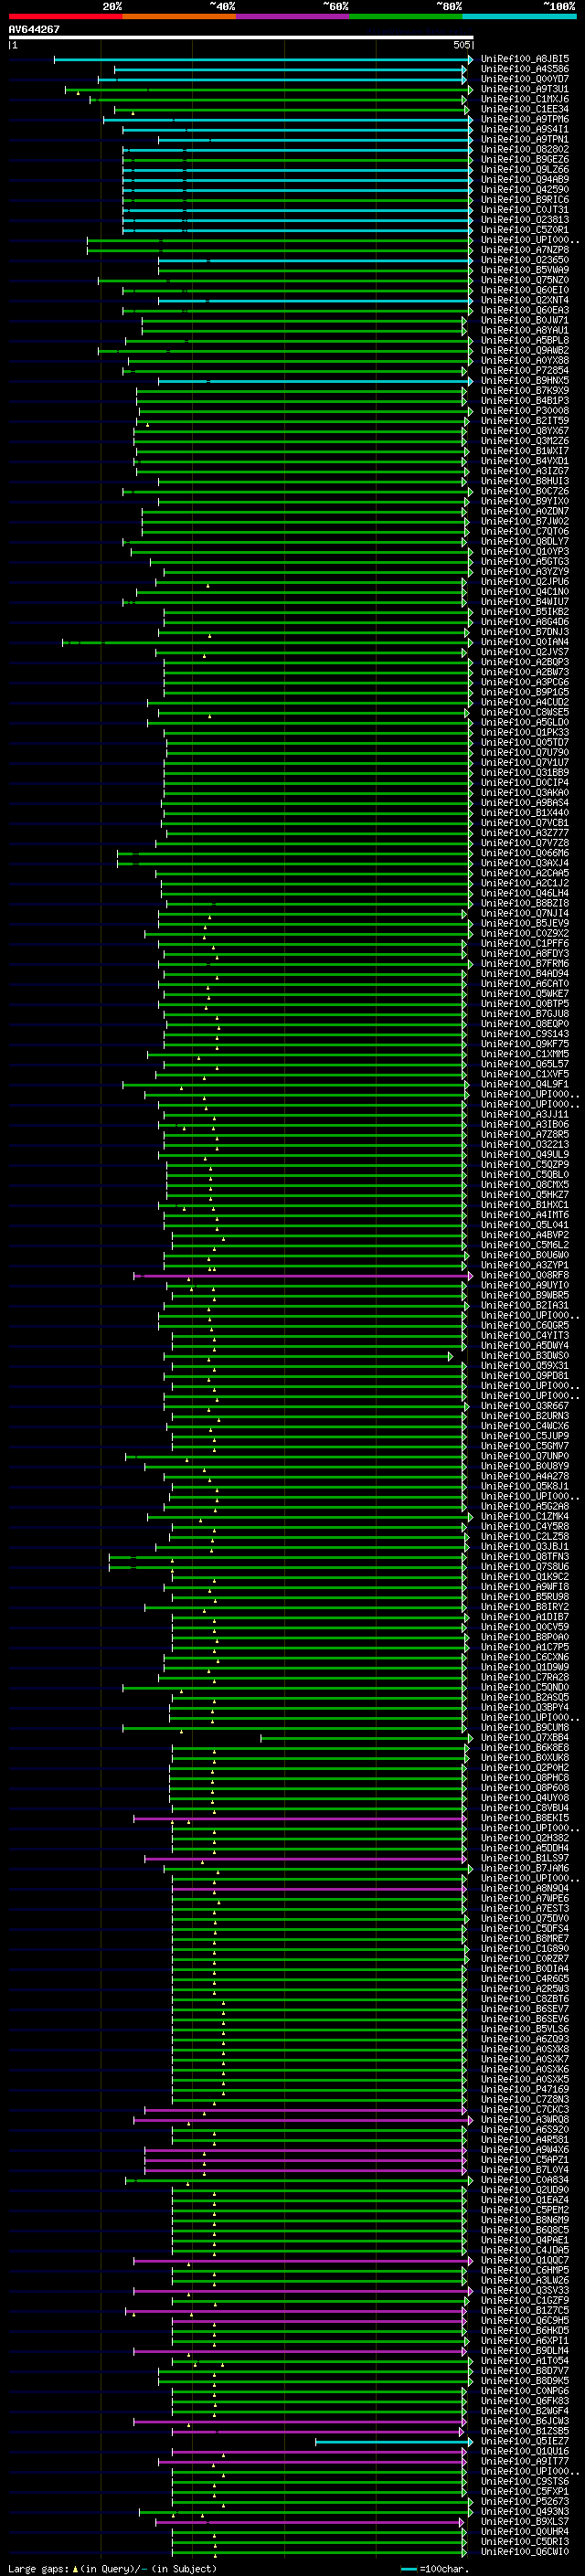Click the cyan alignment bar of UniRef100_A8JBI5
Image resolution: width=585 pixels, height=2576 pixels.
pos(263,60)
